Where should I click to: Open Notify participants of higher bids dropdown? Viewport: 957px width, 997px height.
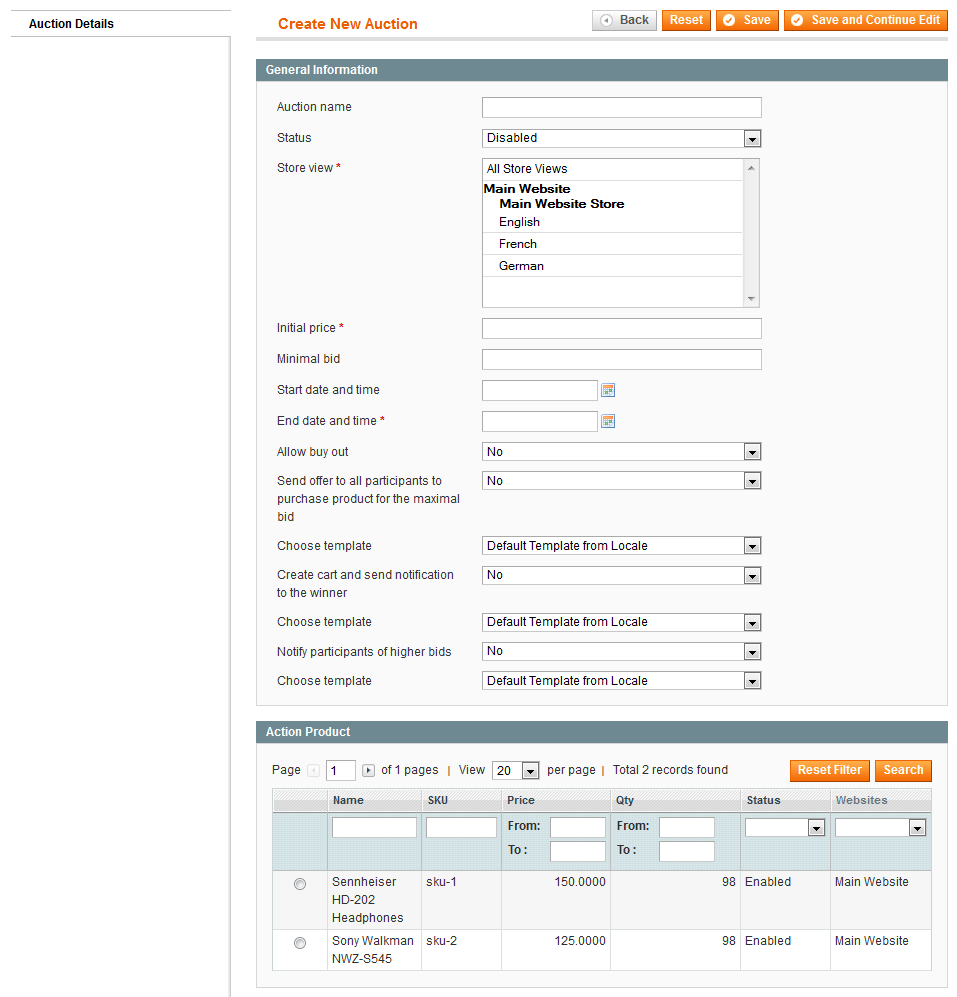coord(621,651)
